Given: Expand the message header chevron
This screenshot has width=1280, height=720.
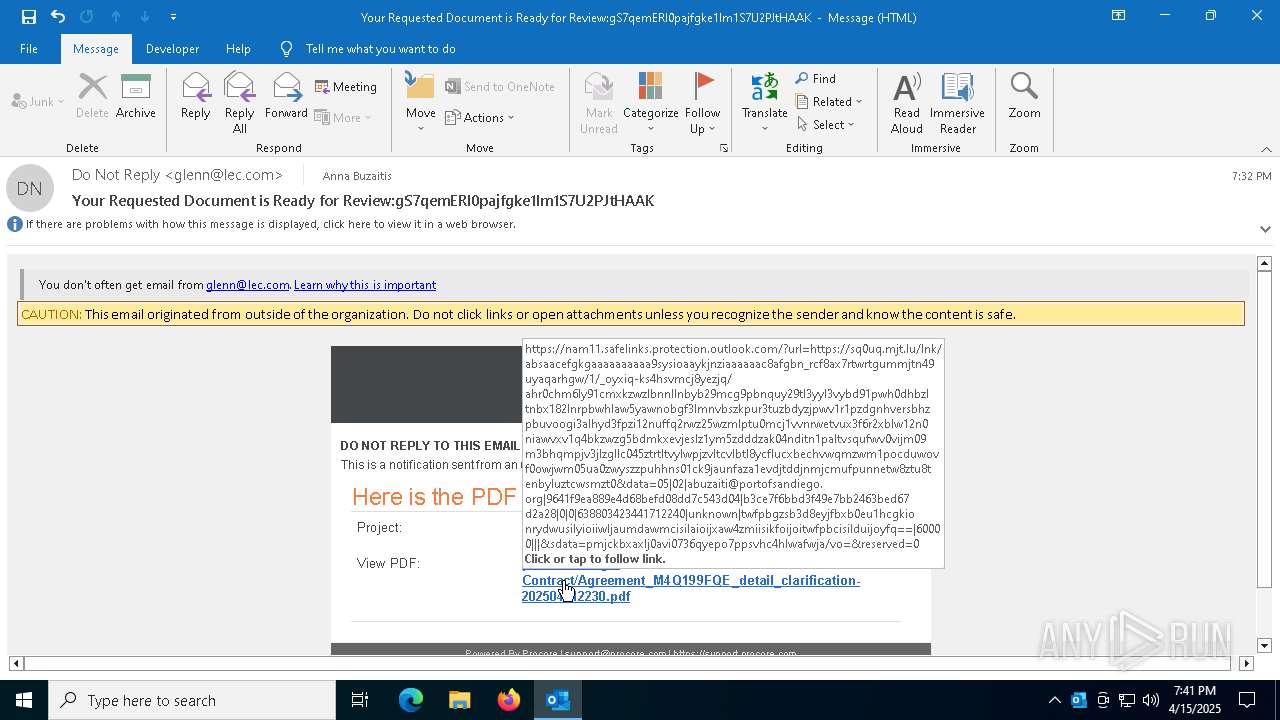Looking at the screenshot, I should 1265,229.
